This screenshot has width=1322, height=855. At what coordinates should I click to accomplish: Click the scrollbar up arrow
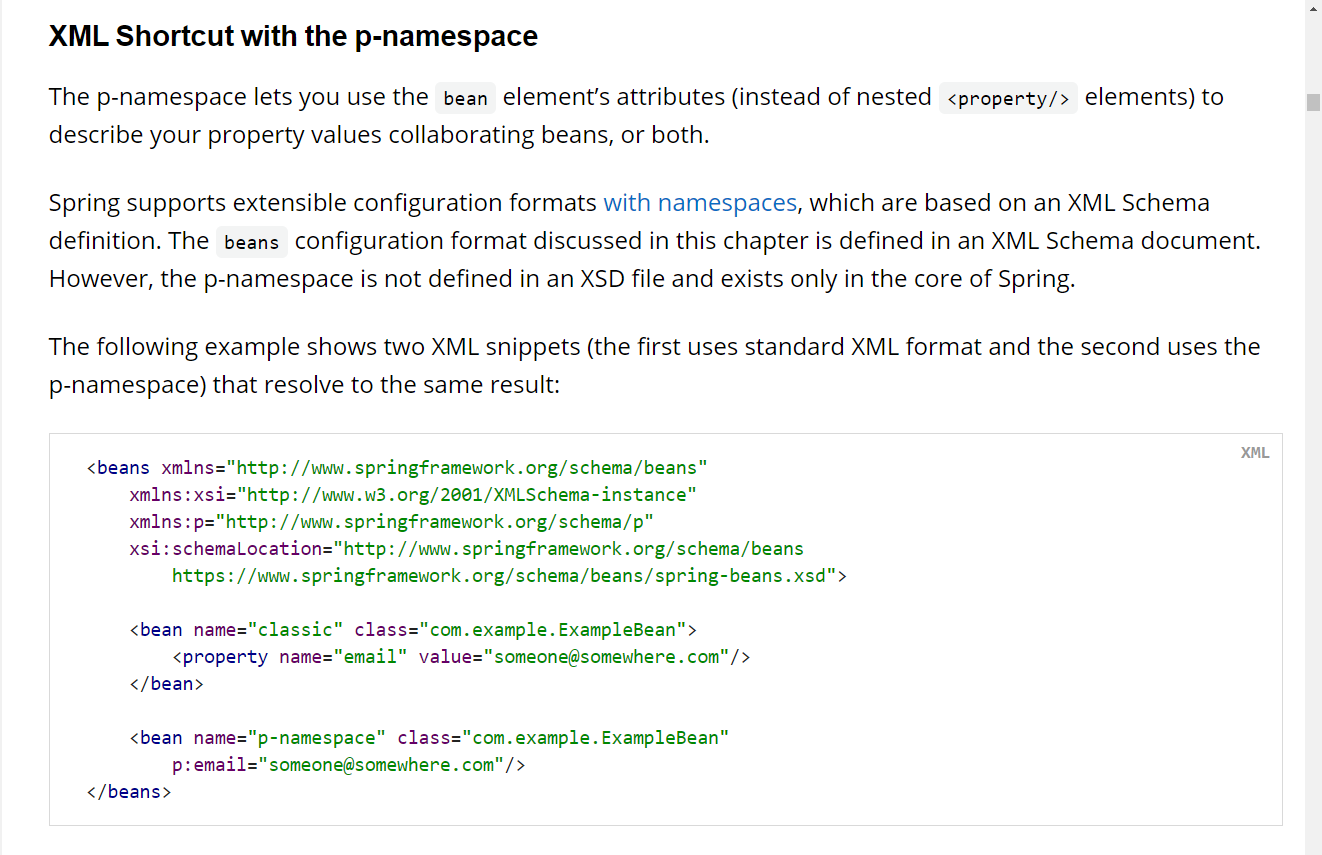pos(1313,8)
